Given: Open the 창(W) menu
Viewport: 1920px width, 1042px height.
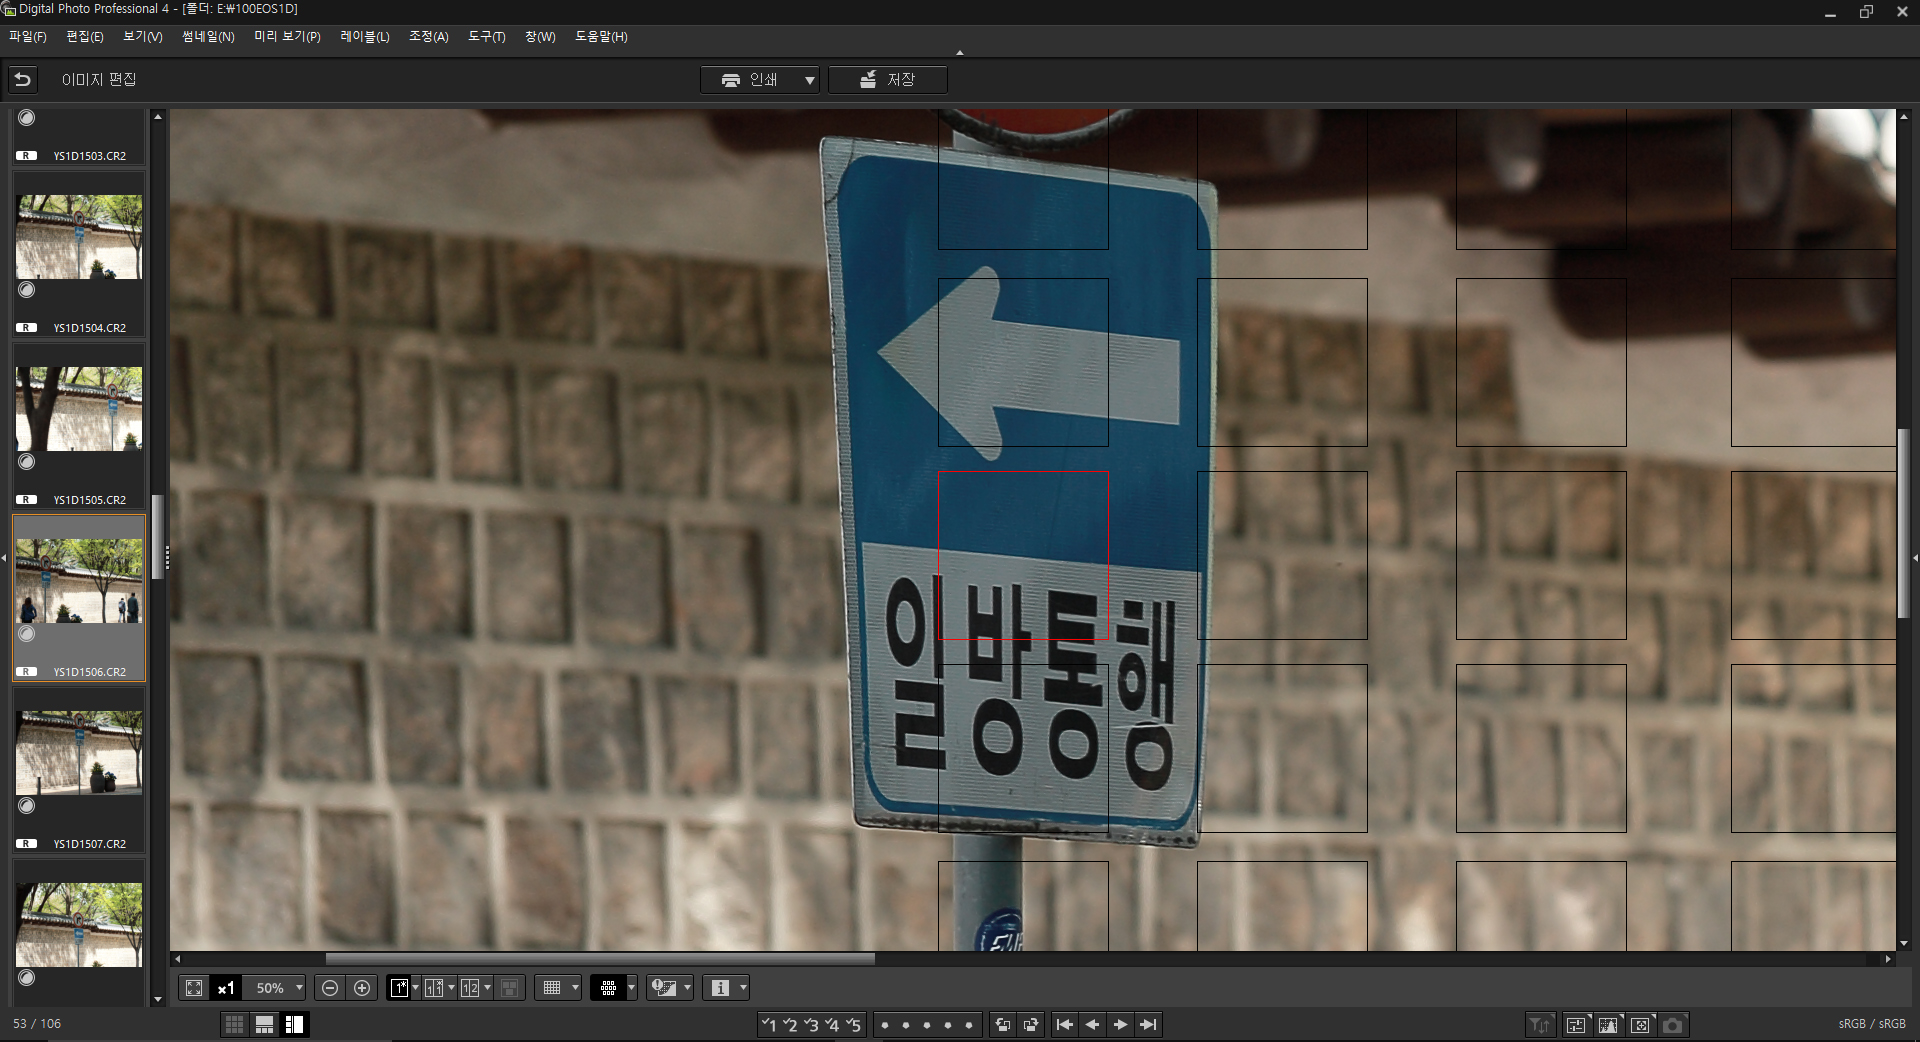Looking at the screenshot, I should pos(540,36).
